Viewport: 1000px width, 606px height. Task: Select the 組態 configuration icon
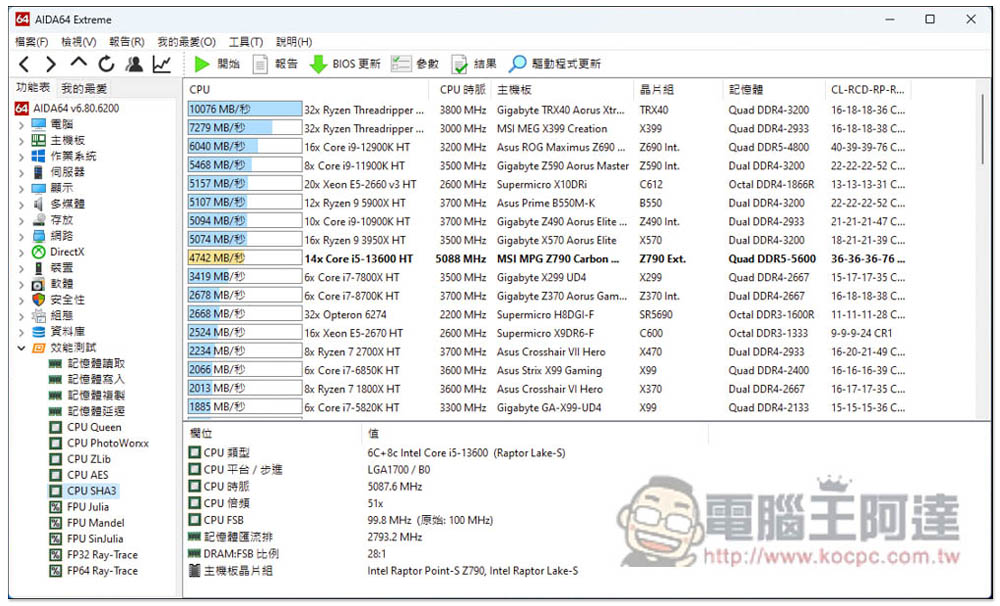[x=39, y=316]
